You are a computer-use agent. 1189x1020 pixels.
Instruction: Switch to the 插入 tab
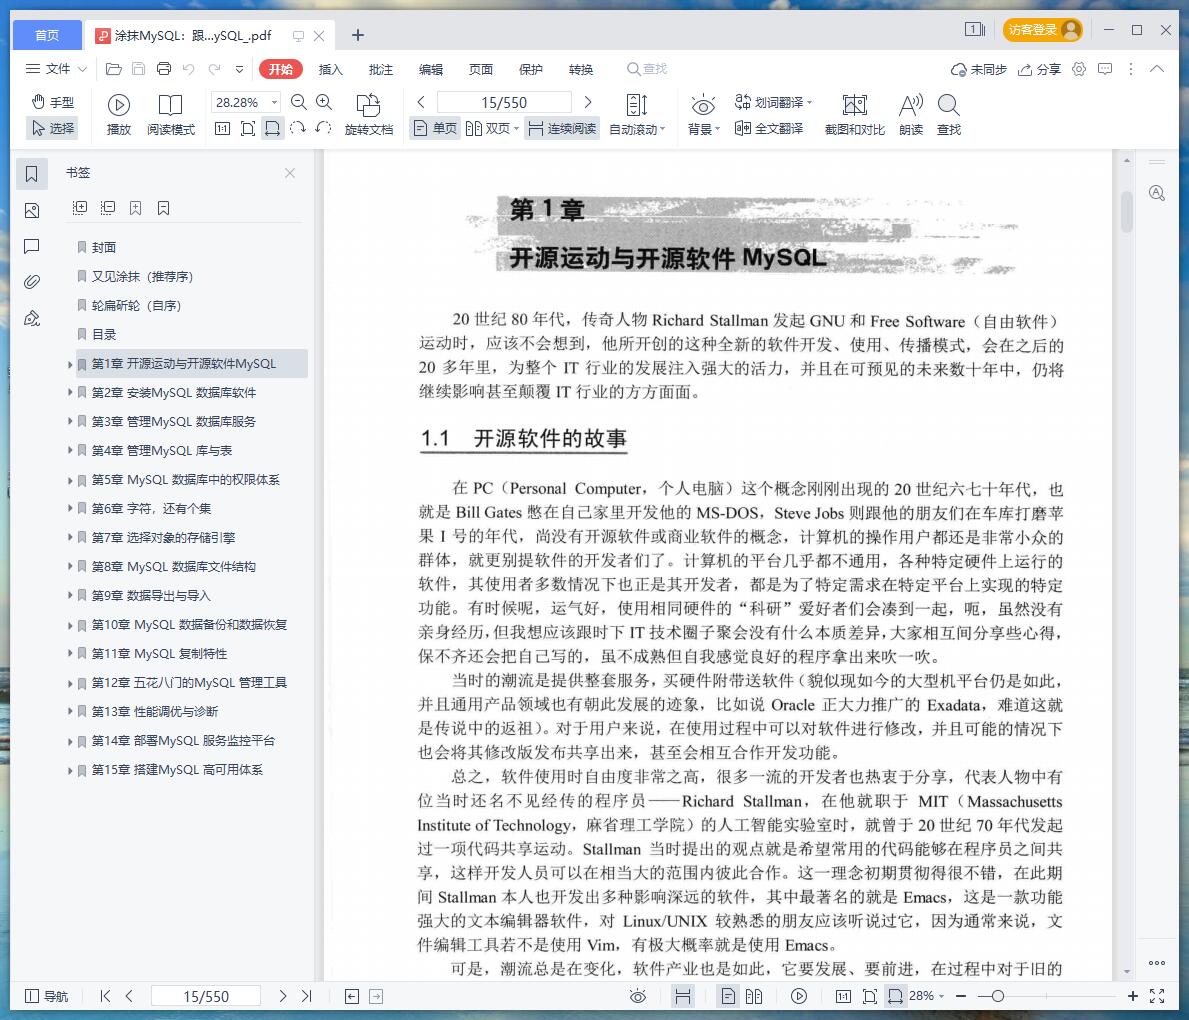click(x=331, y=69)
